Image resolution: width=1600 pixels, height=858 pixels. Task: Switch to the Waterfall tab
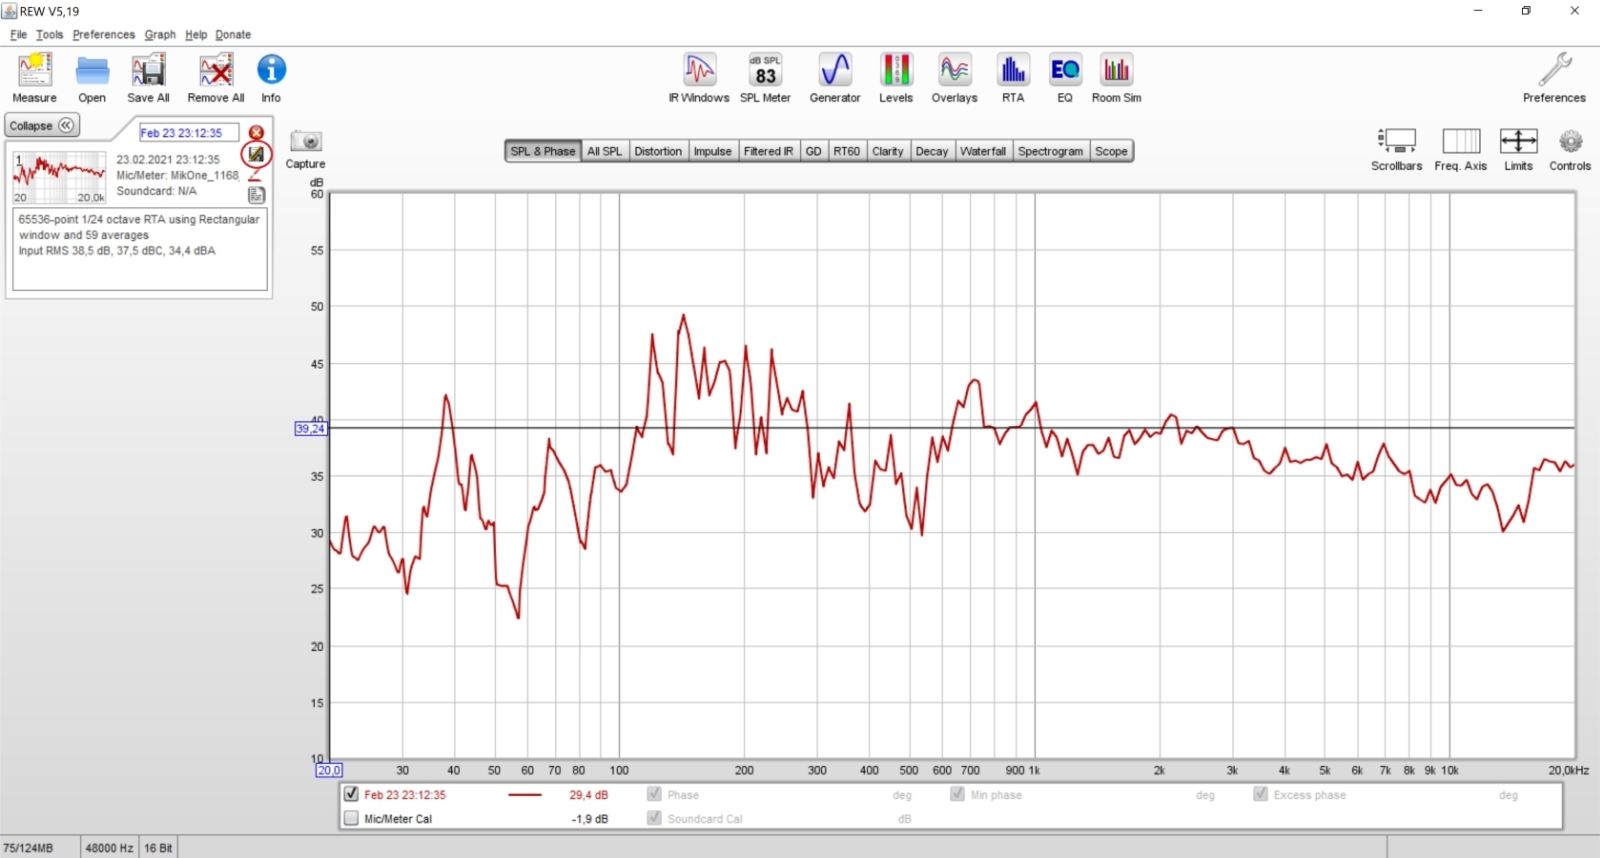pyautogui.click(x=982, y=151)
